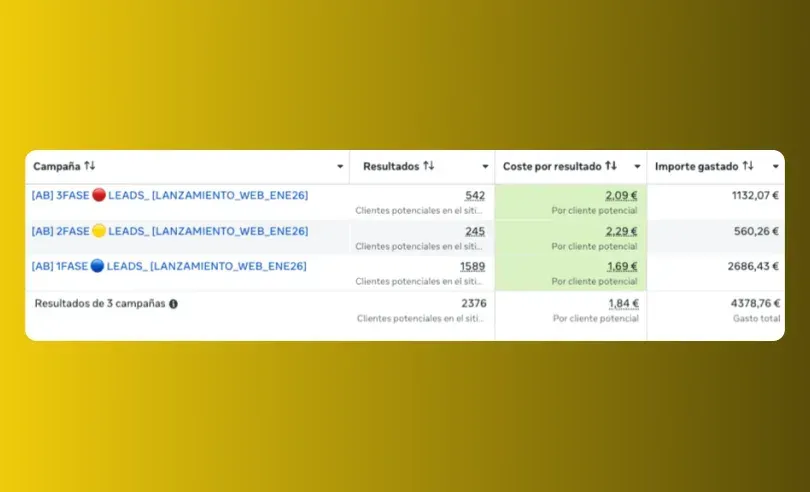Click info icon next to Resultados de 3 campañas
Viewport: 810px width, 492px height.
tap(174, 304)
